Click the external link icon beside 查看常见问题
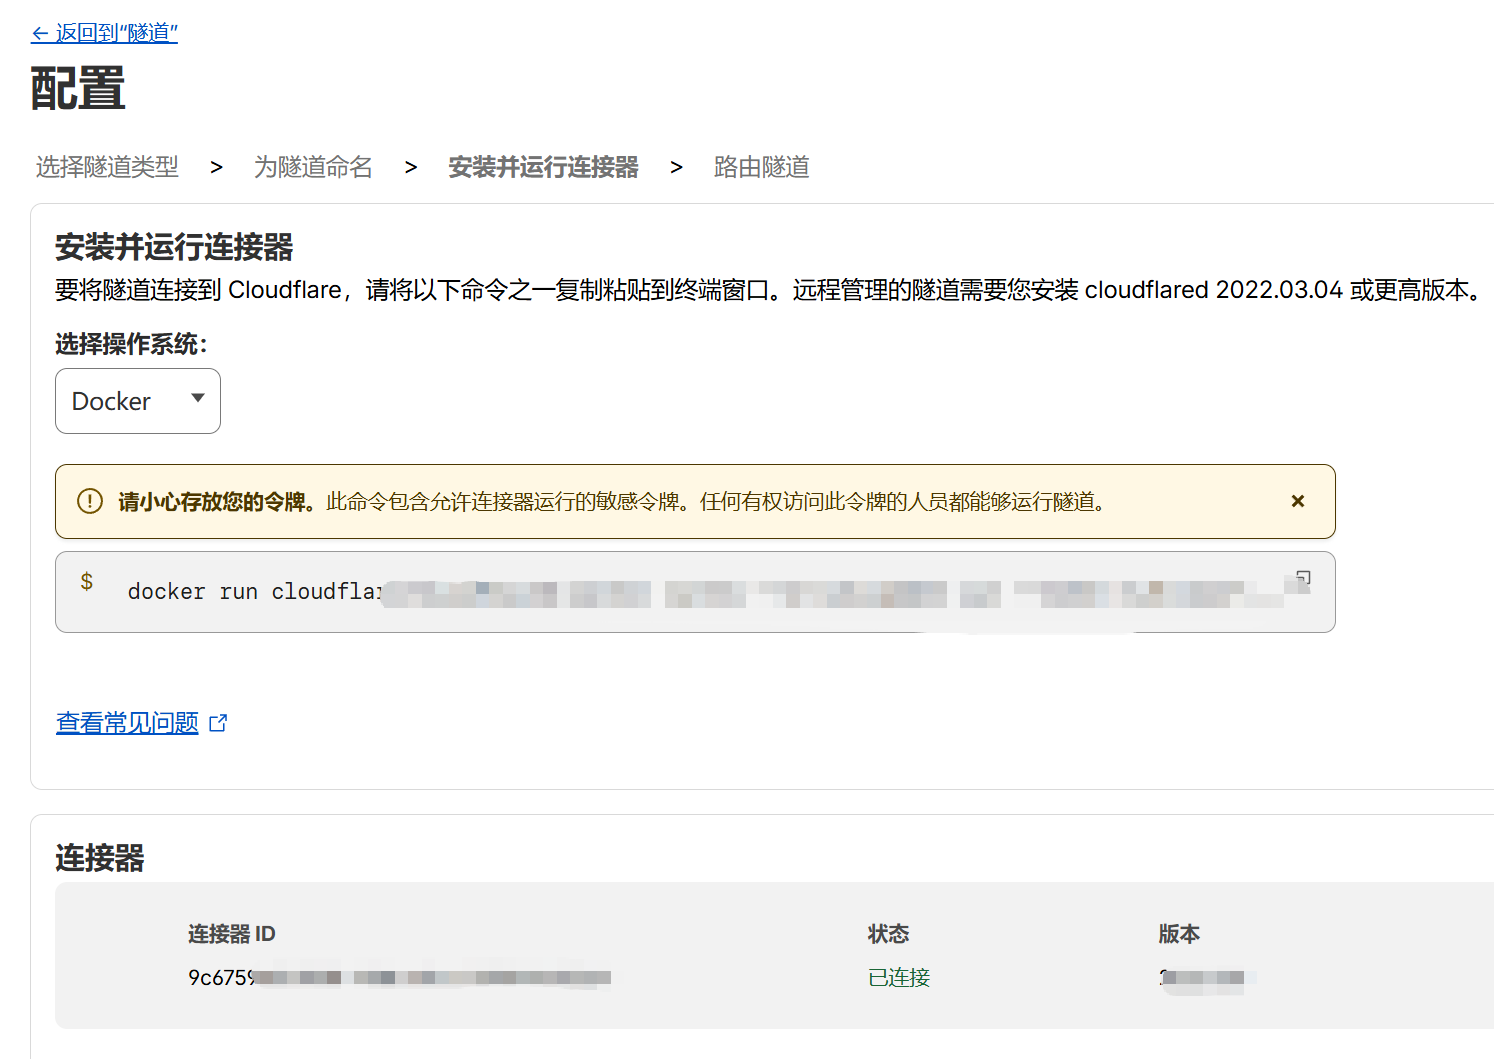 218,723
